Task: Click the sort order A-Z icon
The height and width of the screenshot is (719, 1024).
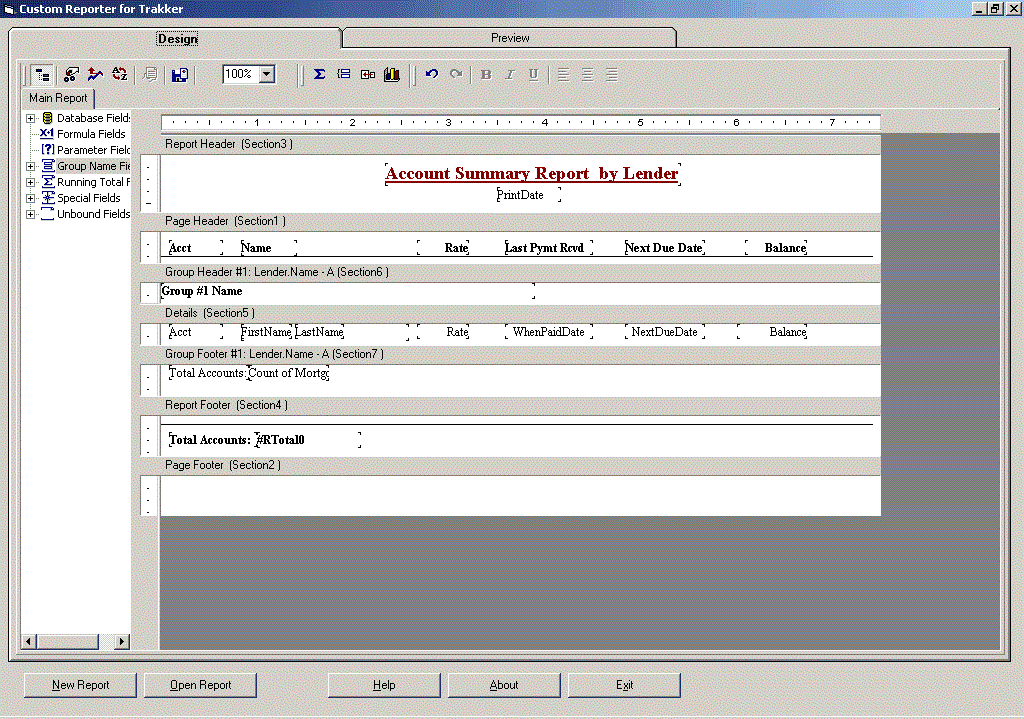Action: [x=120, y=75]
